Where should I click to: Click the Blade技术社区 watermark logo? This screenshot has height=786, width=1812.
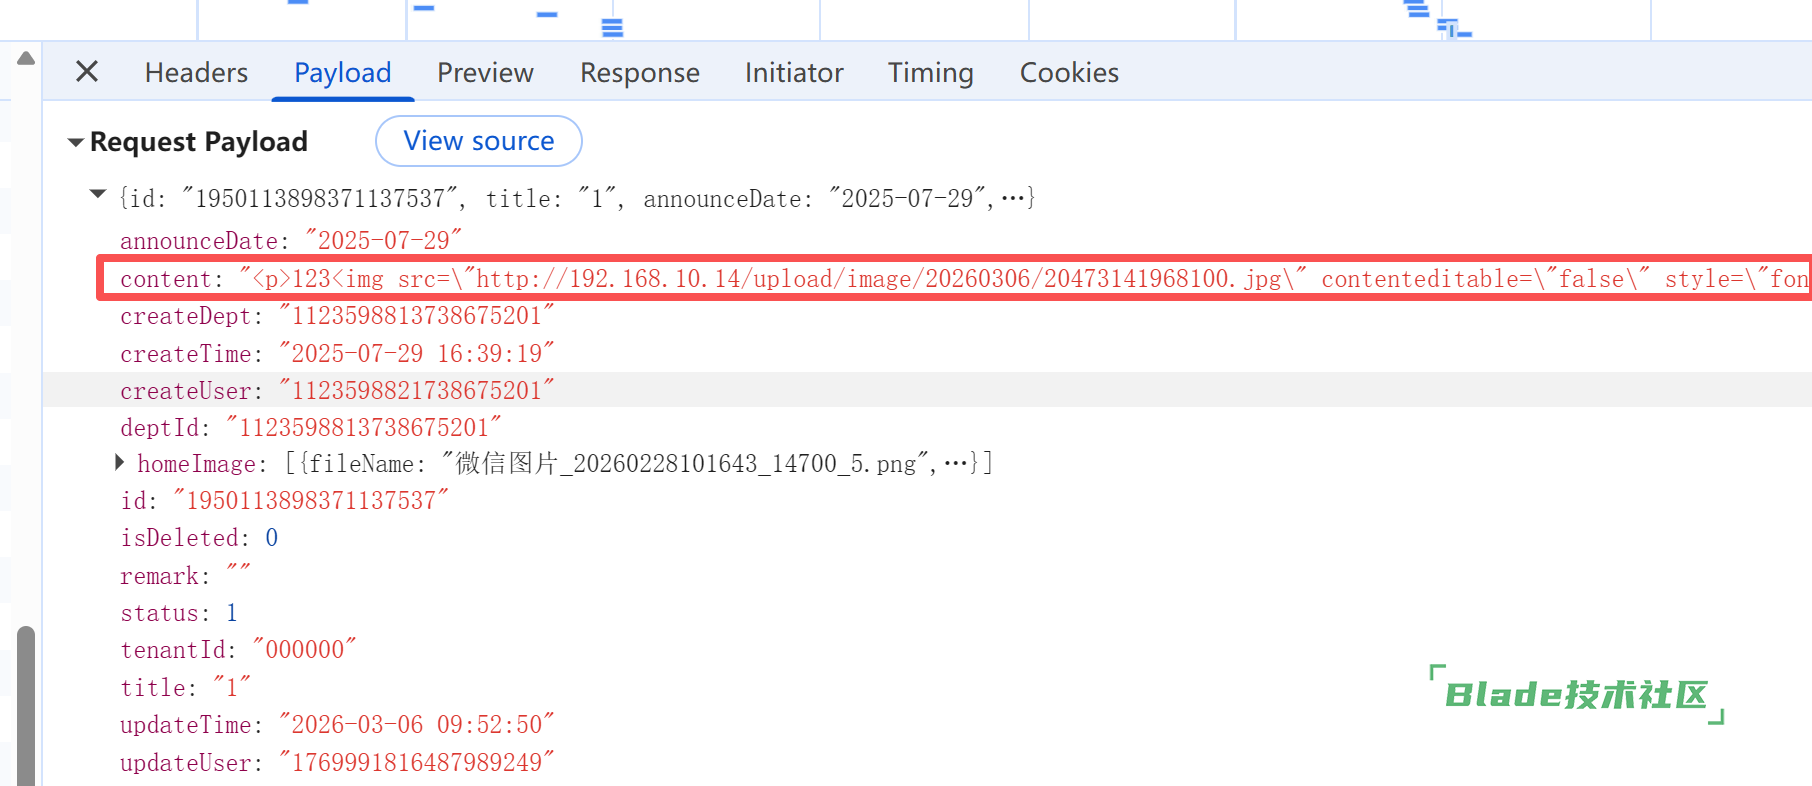point(1576,695)
